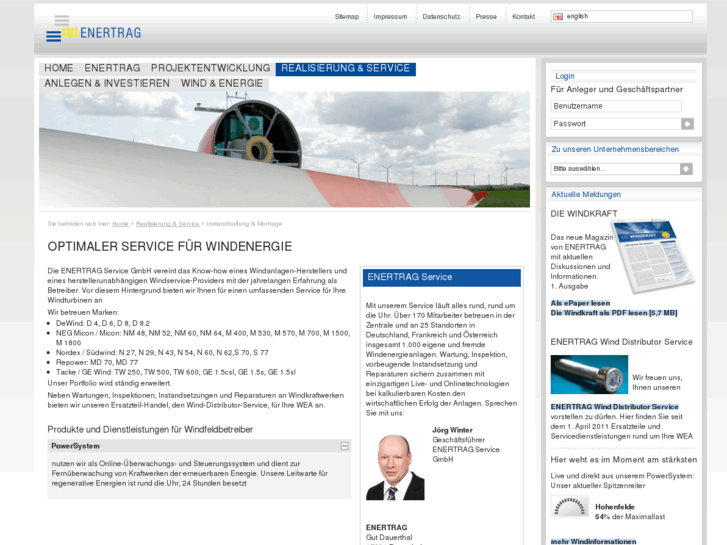Click the Die Windkraft magazine thumbnail
Image resolution: width=727 pixels, height=545 pixels.
654,256
